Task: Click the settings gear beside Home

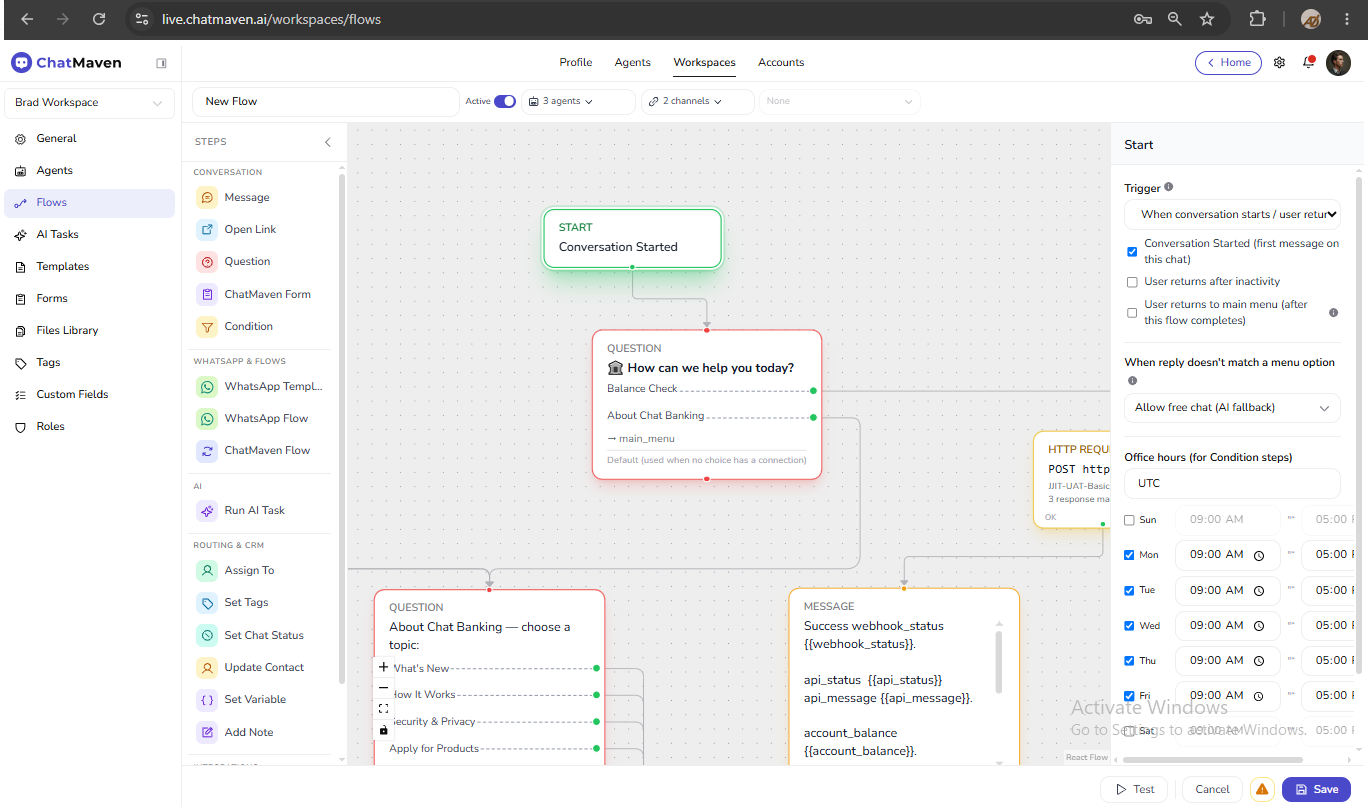Action: [1279, 62]
